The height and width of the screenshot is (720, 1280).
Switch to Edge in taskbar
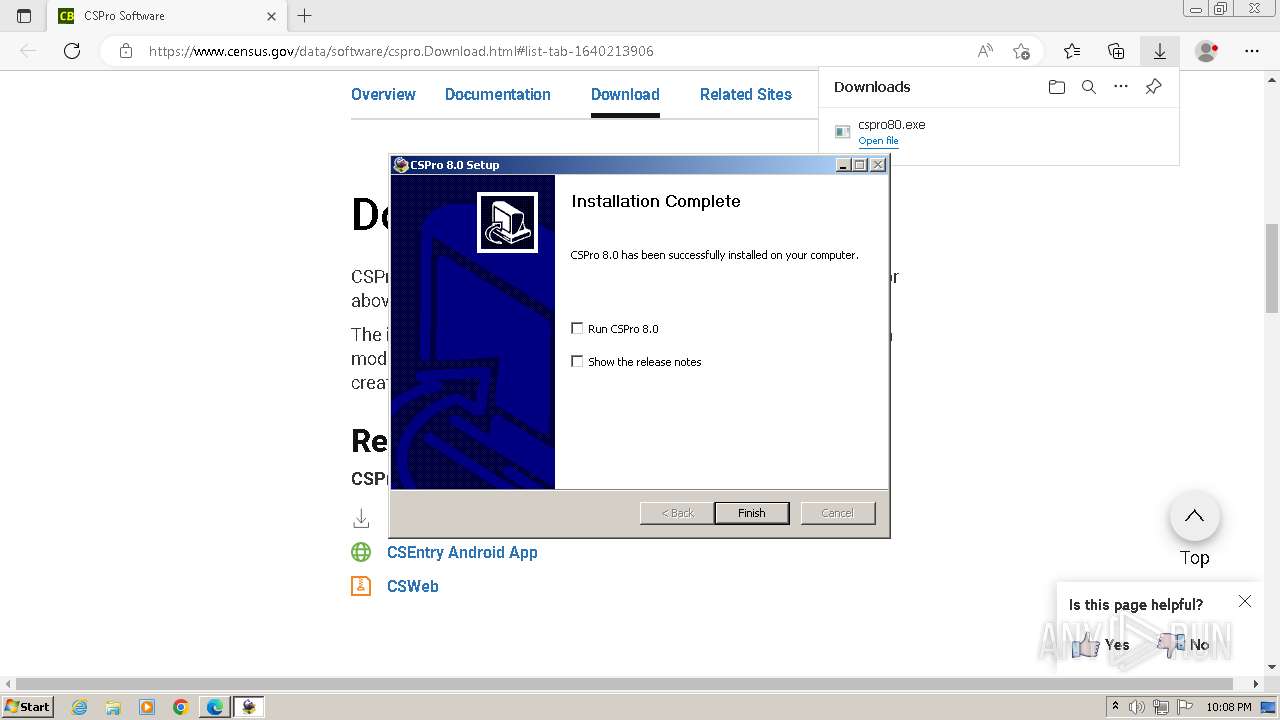[215, 706]
